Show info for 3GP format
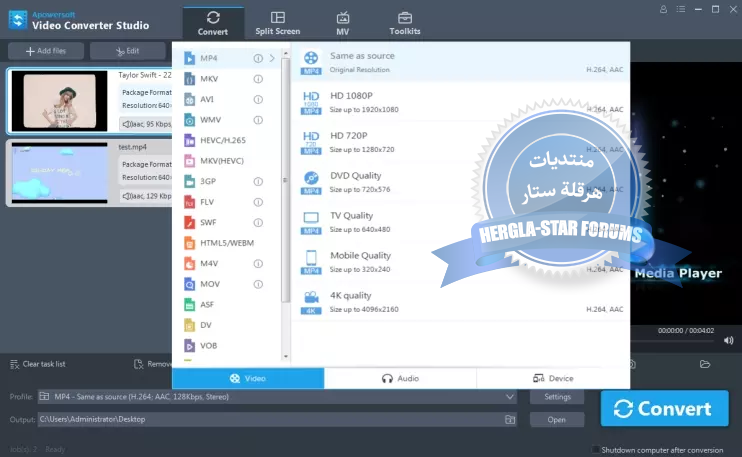 coord(258,182)
